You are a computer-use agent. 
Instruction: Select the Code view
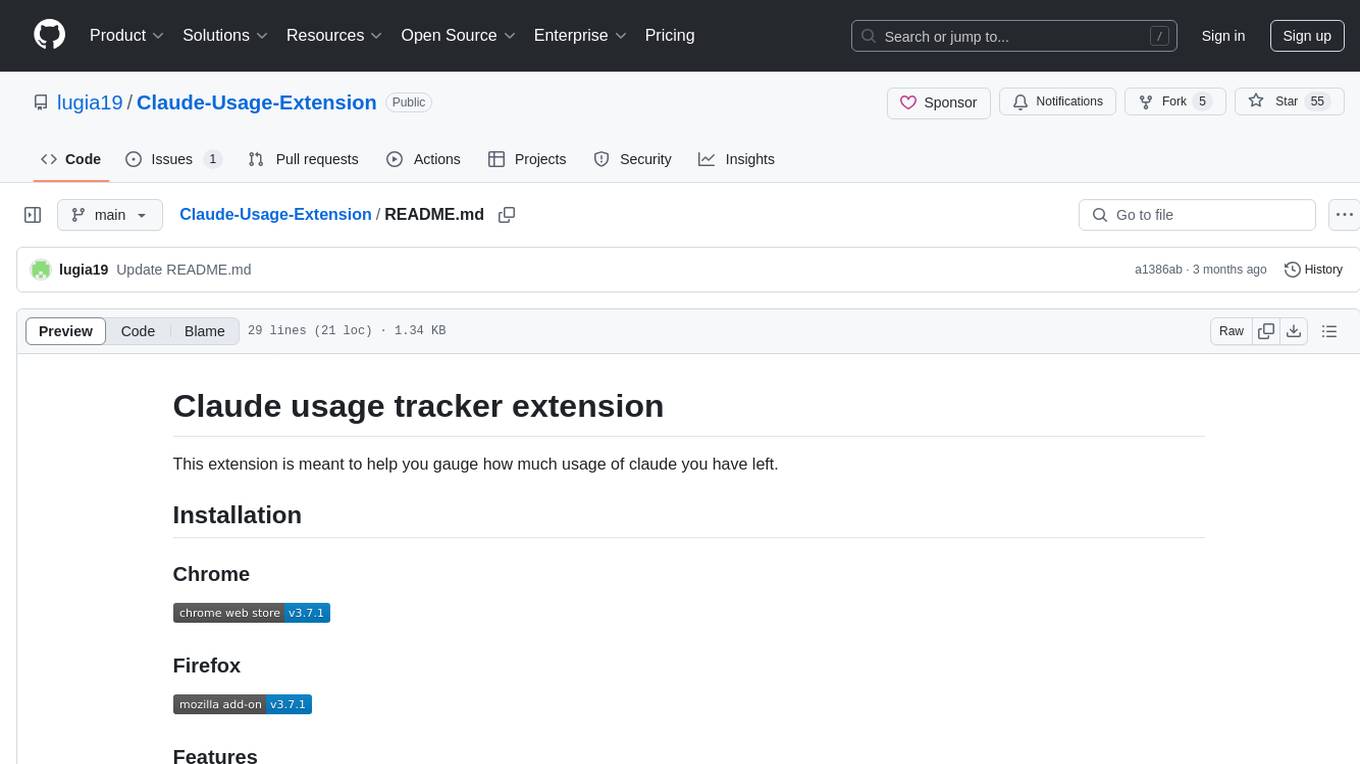pyautogui.click(x=138, y=331)
